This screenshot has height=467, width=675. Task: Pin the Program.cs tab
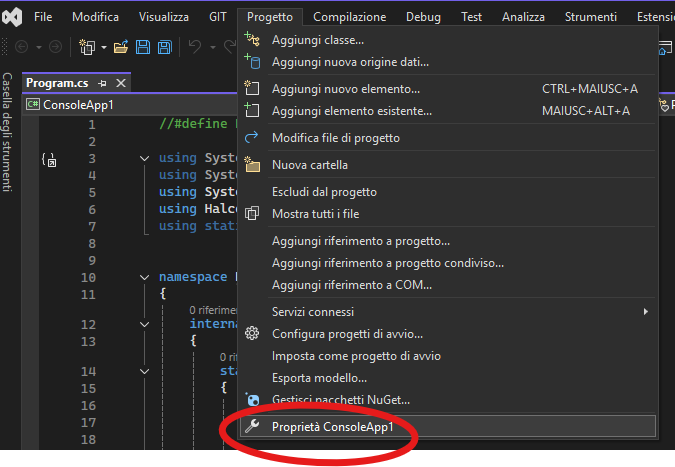click(104, 83)
